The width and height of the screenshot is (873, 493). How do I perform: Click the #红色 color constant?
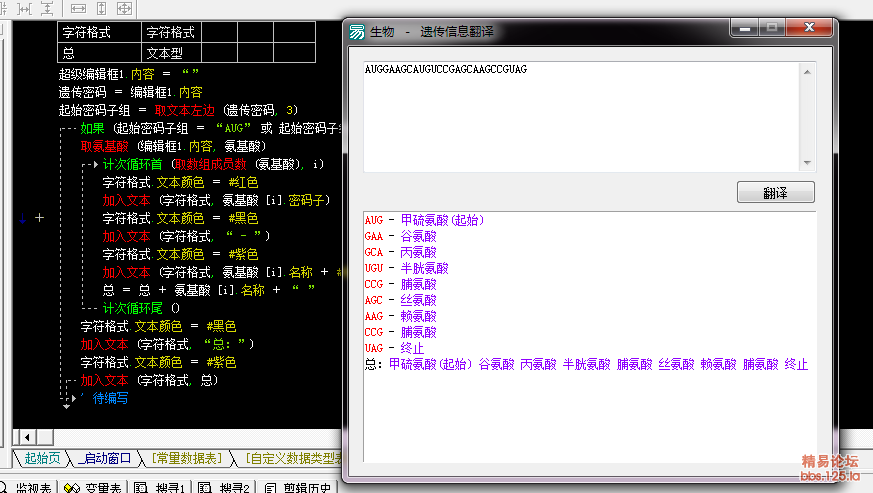(243, 182)
